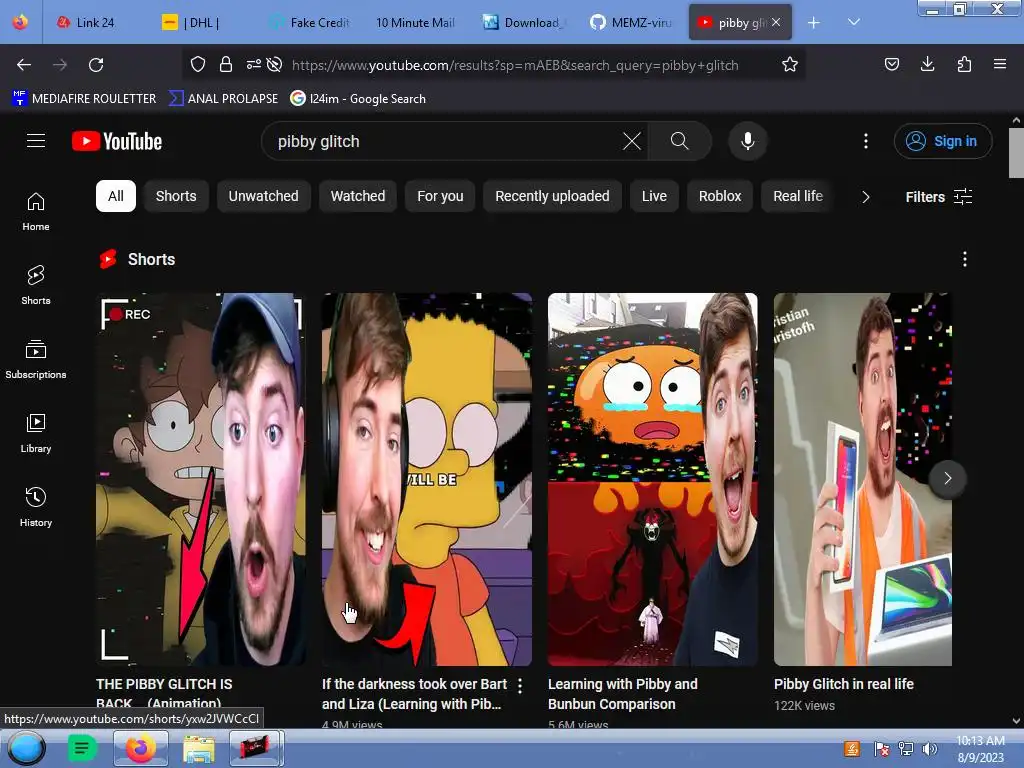Open Firefox extensions icon

964,64
